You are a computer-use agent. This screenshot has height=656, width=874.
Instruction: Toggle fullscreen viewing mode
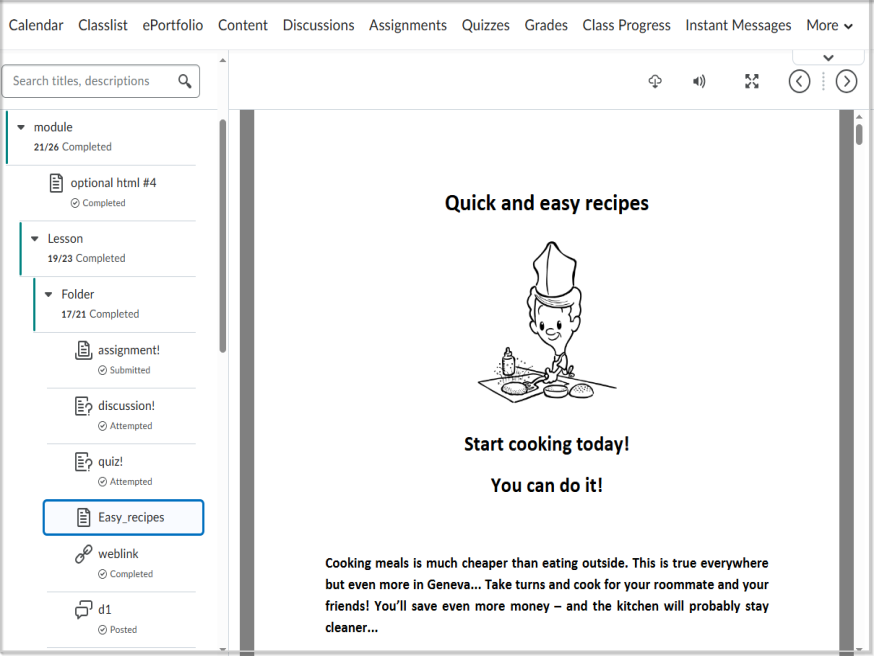click(x=752, y=81)
